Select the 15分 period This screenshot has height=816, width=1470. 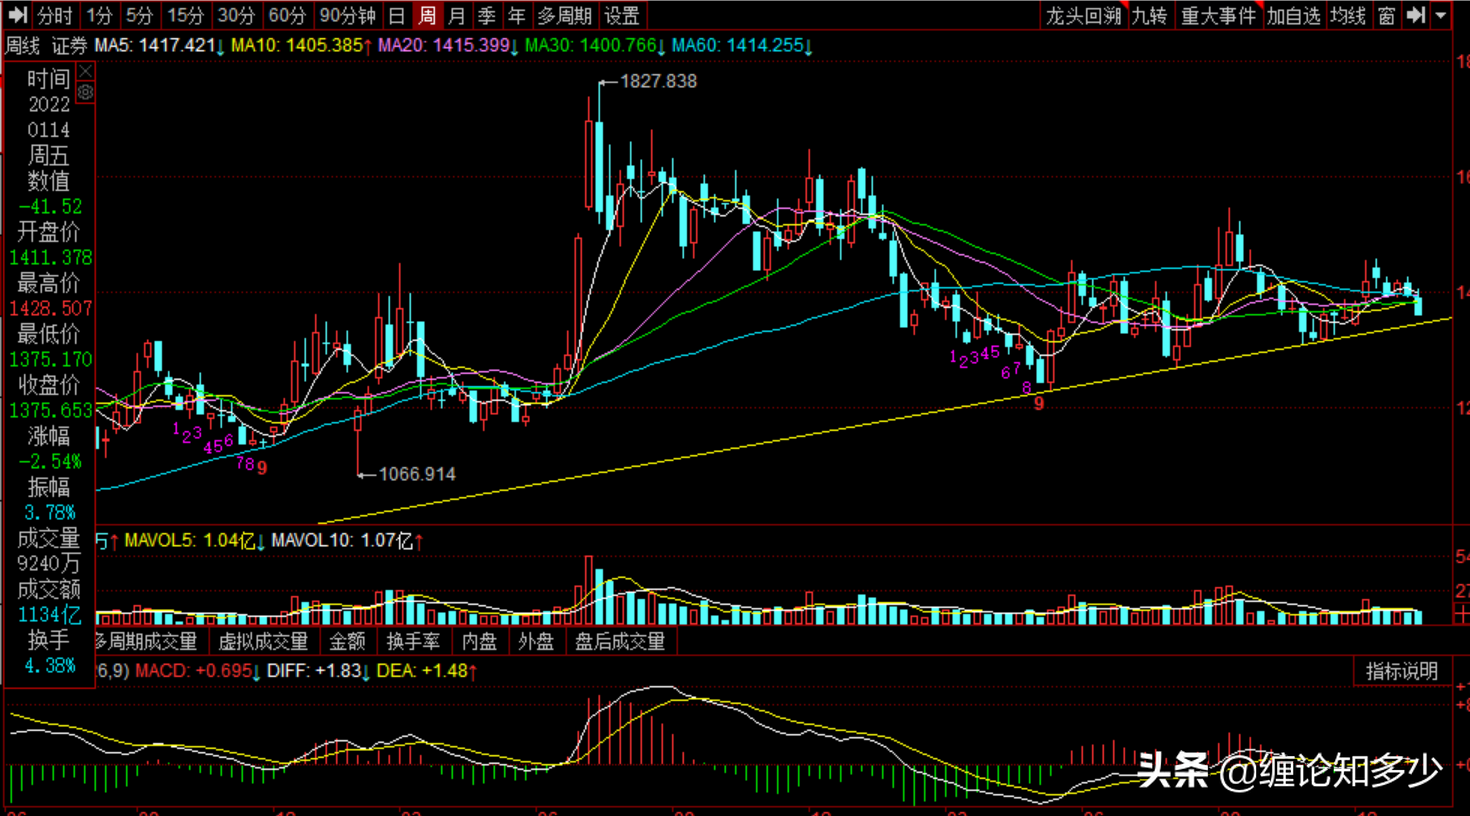[185, 15]
